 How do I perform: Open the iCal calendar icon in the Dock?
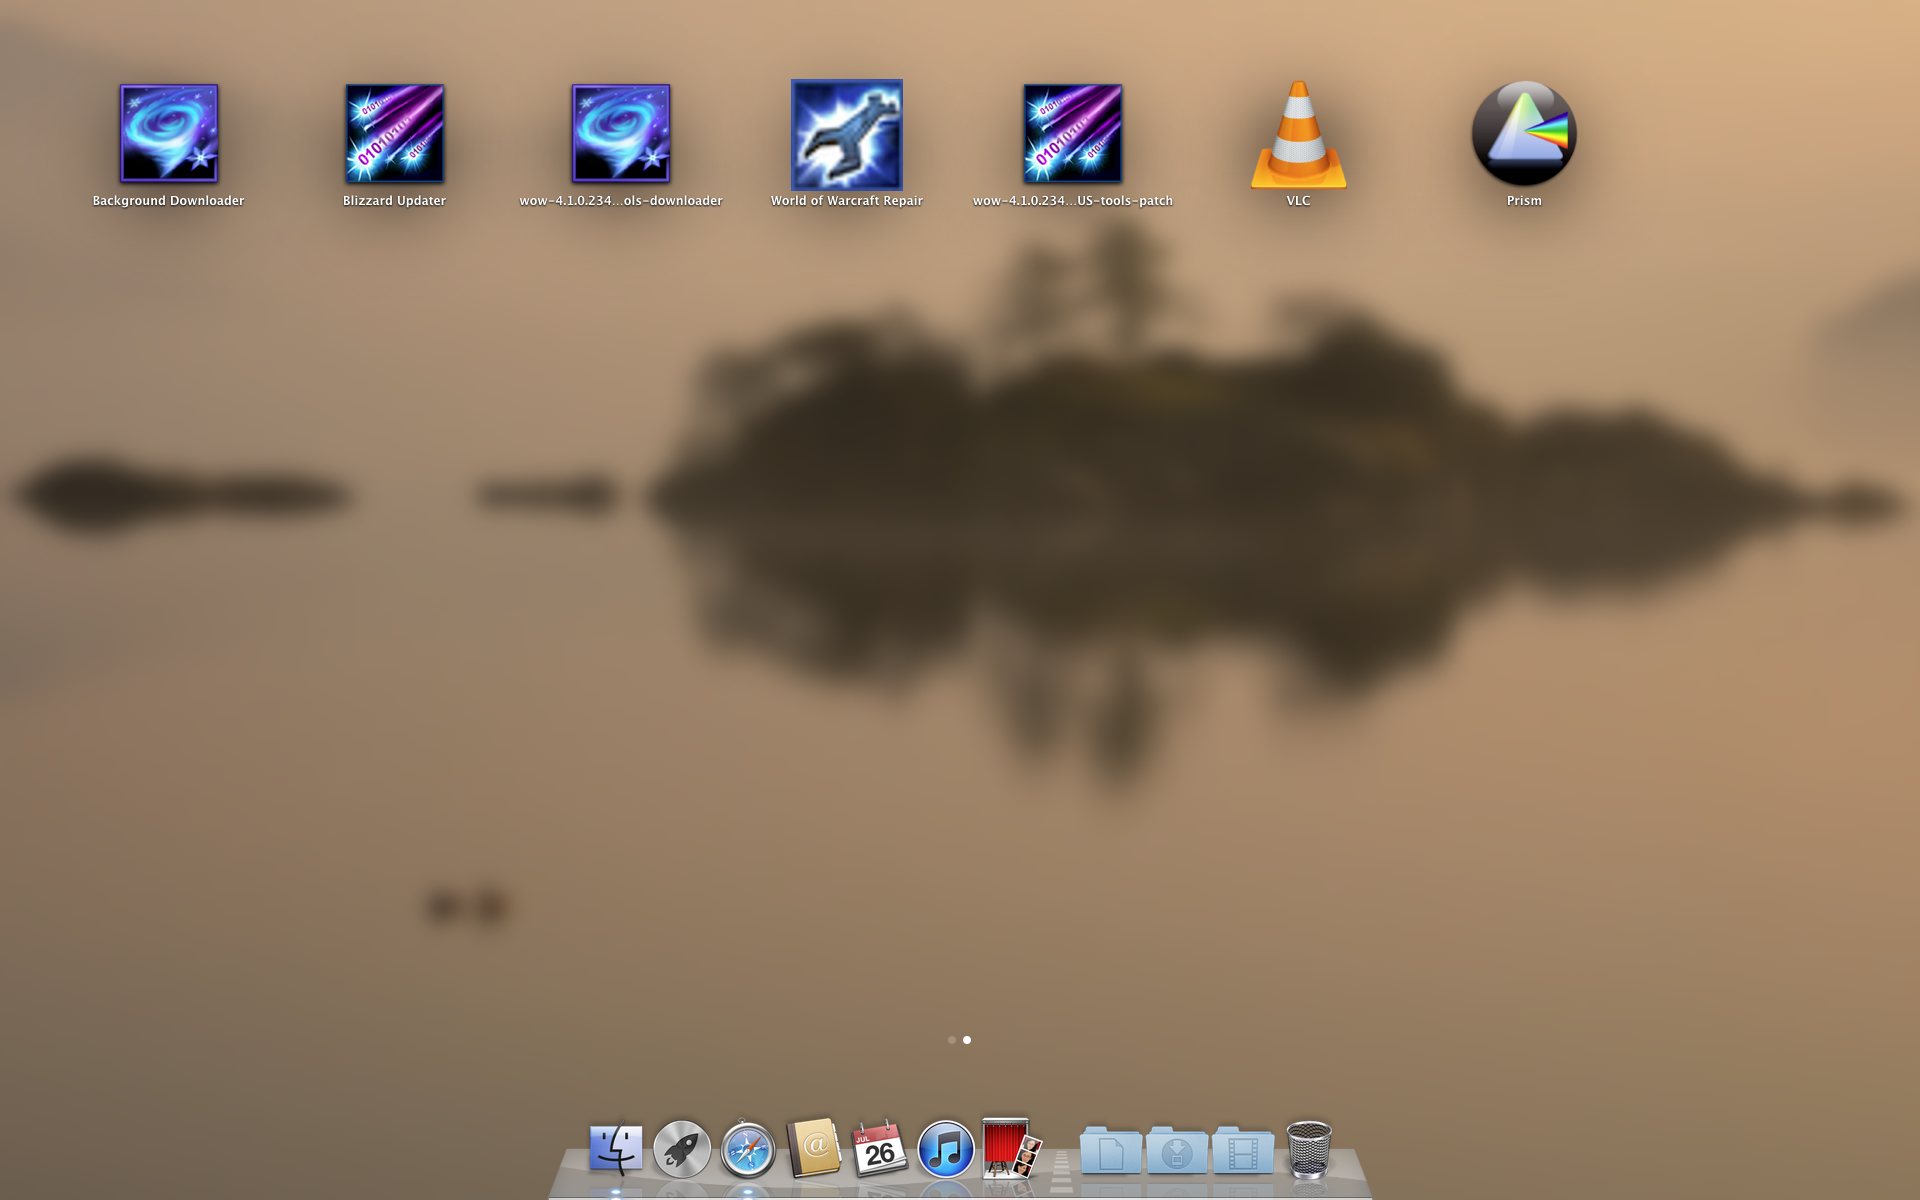click(880, 1149)
